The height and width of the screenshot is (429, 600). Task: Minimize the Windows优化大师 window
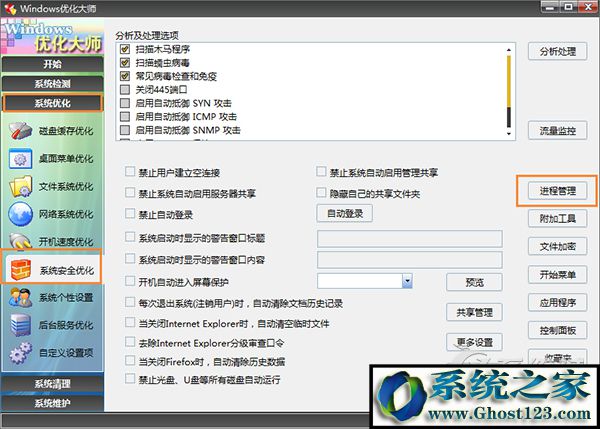tap(549, 7)
